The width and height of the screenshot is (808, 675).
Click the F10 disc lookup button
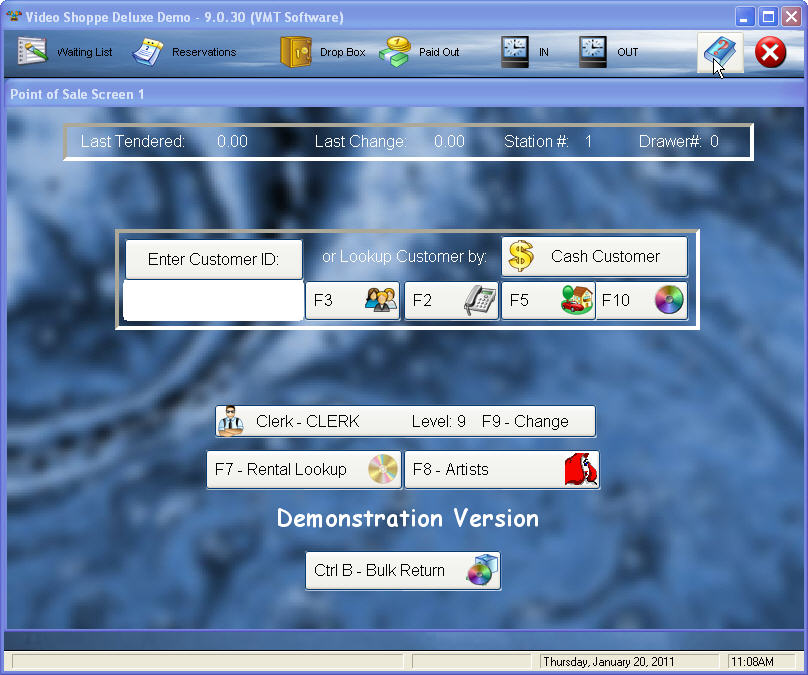point(642,300)
